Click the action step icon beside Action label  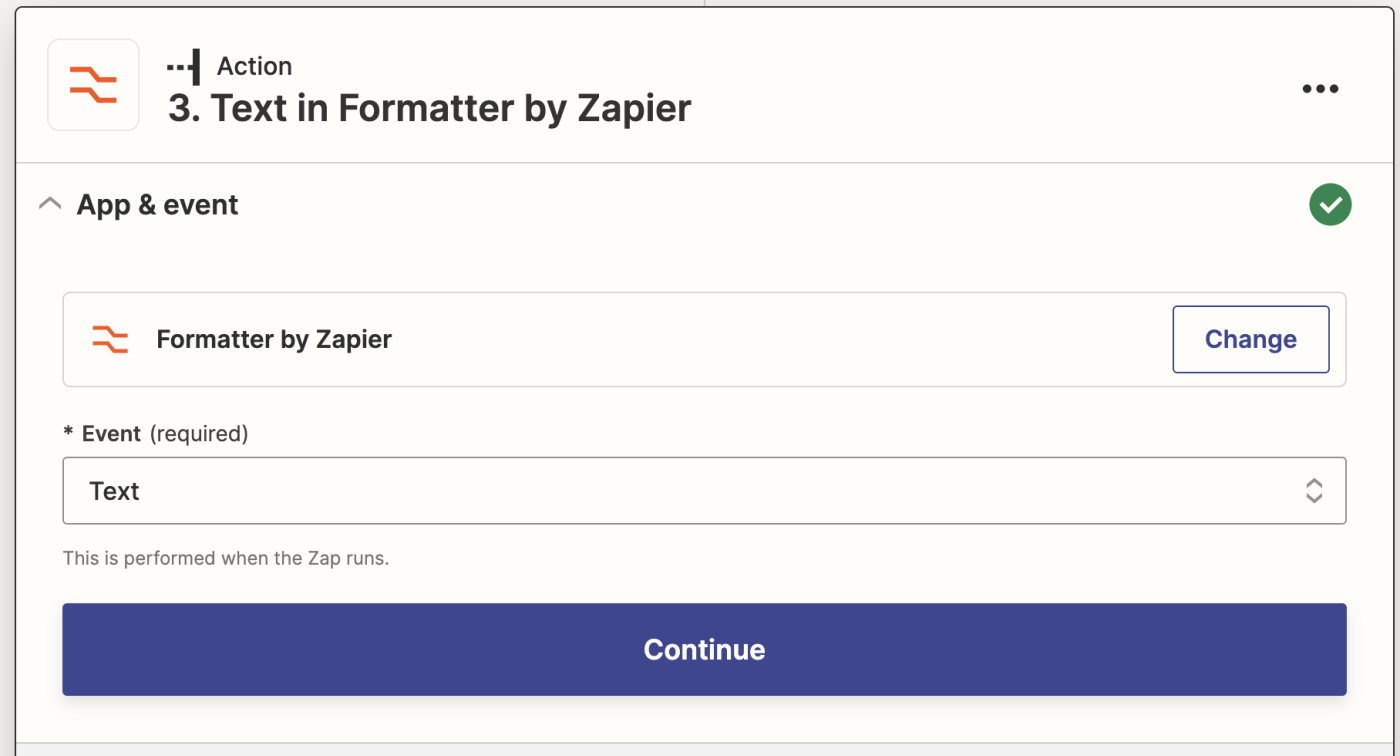[x=184, y=67]
